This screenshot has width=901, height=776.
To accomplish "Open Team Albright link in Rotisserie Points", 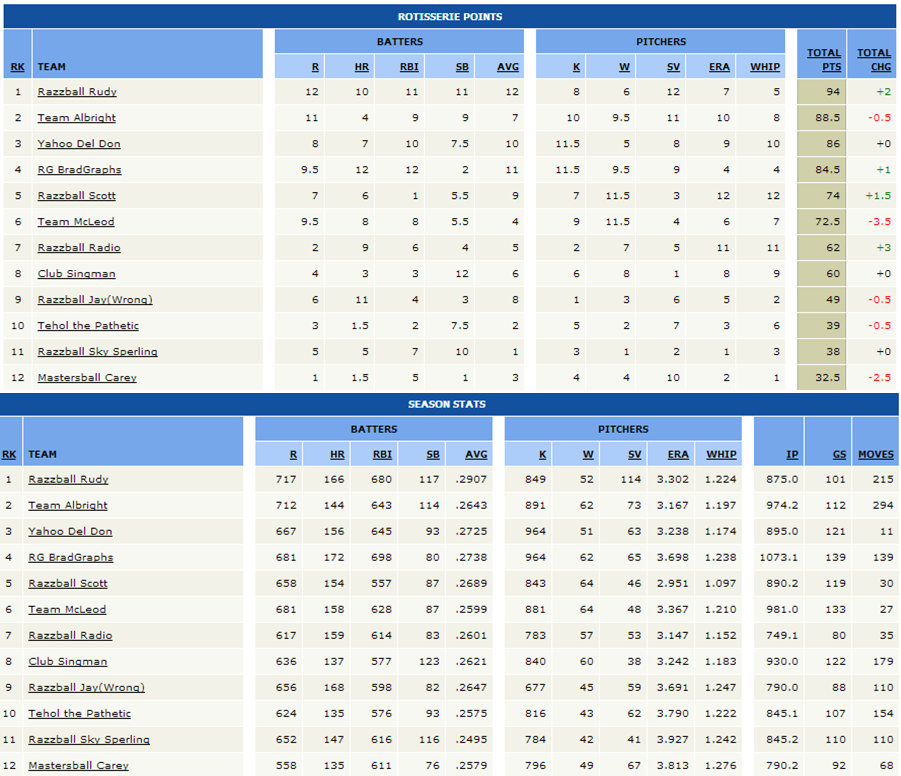I will [x=76, y=118].
